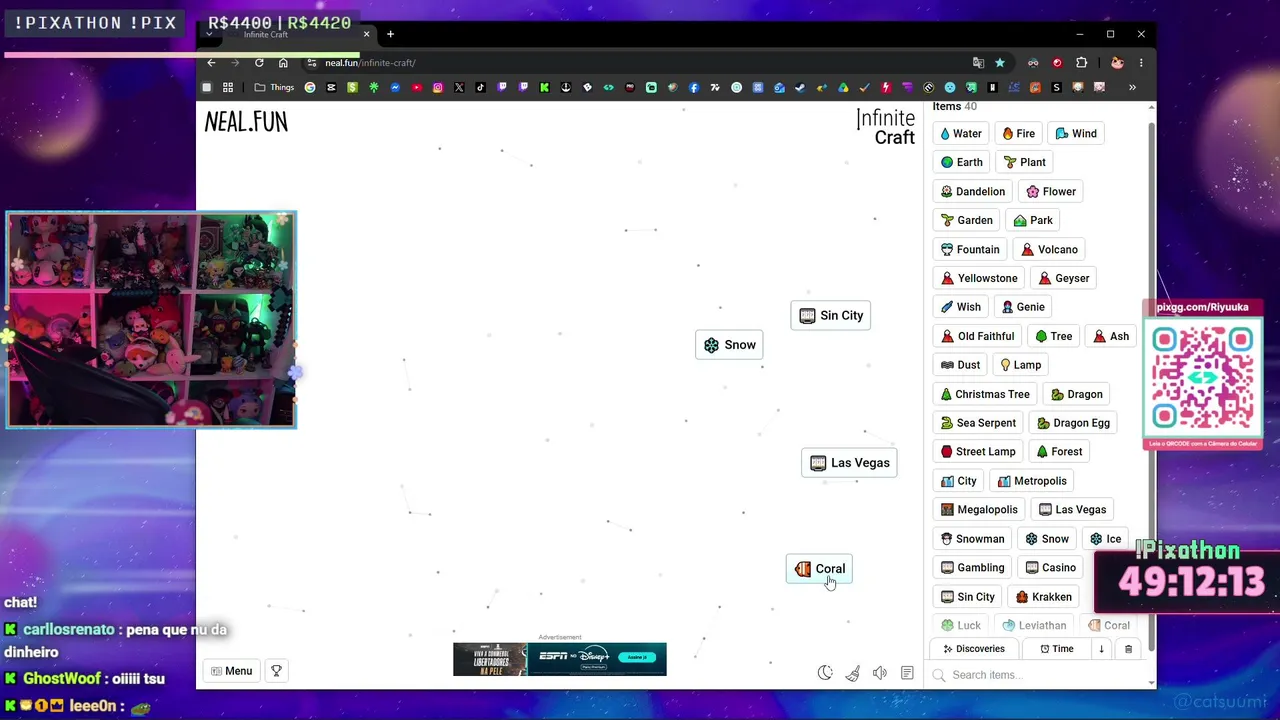Open the Menu button in Infinite Craft

(231, 671)
